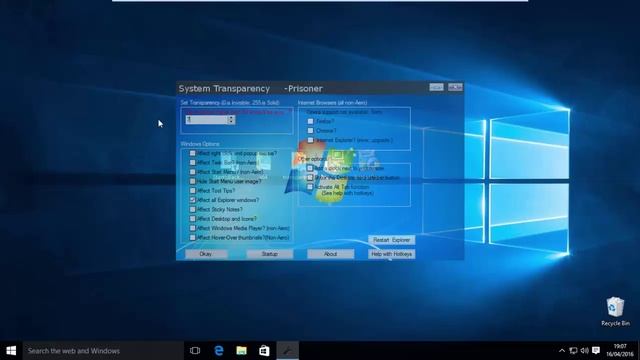Screen dimensions: 640x360
Task: Uncheck Affect all Explorer windows
Action: (193, 200)
